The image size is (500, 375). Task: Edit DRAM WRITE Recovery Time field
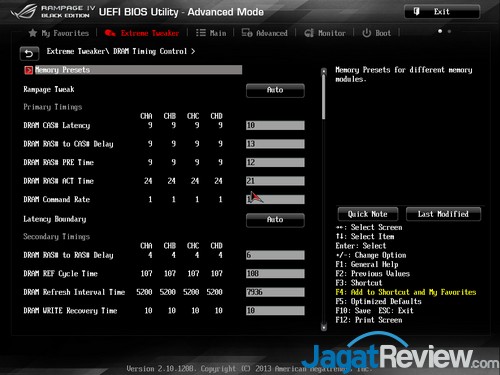(x=275, y=311)
